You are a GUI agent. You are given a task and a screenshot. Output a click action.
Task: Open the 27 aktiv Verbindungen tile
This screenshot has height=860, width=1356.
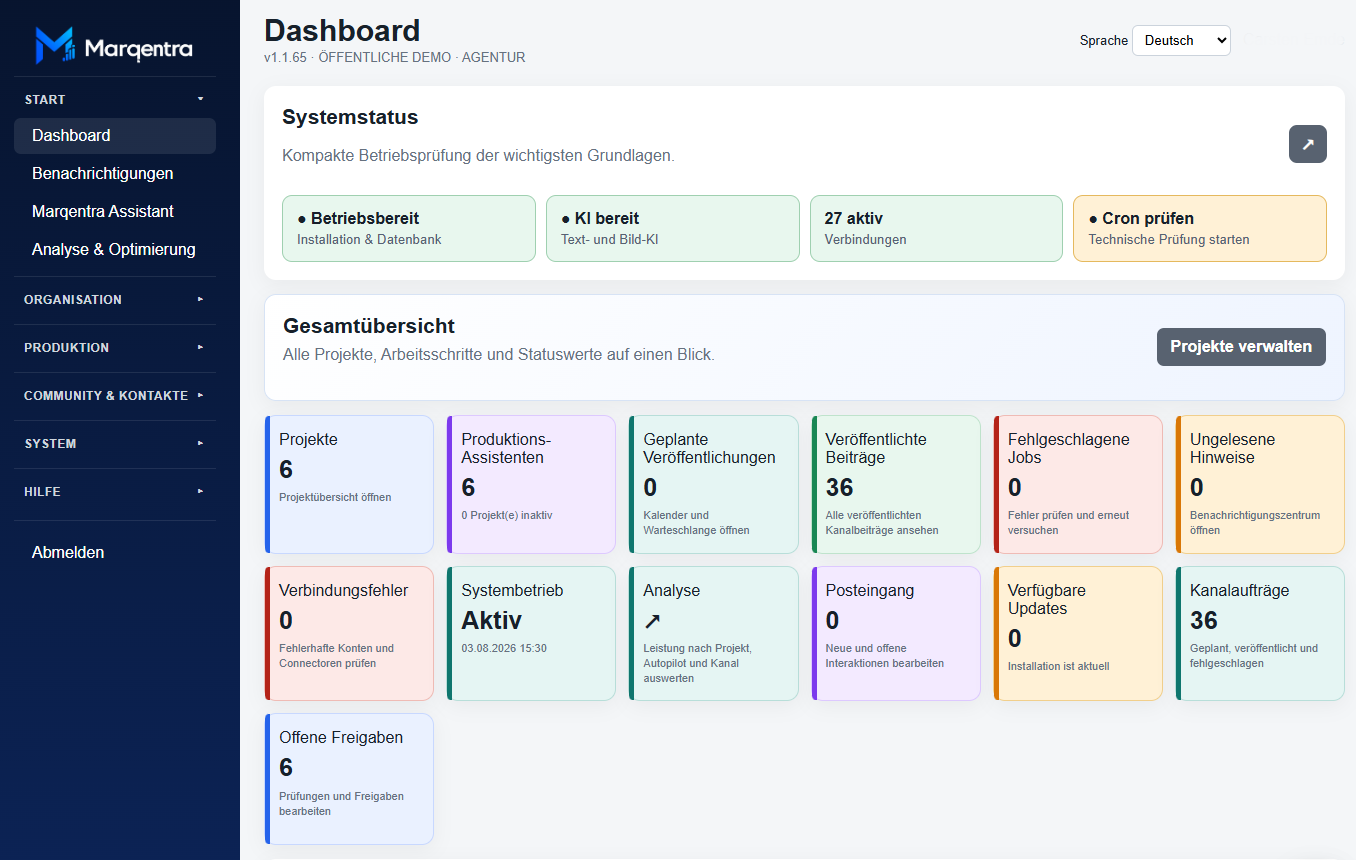click(x=936, y=228)
